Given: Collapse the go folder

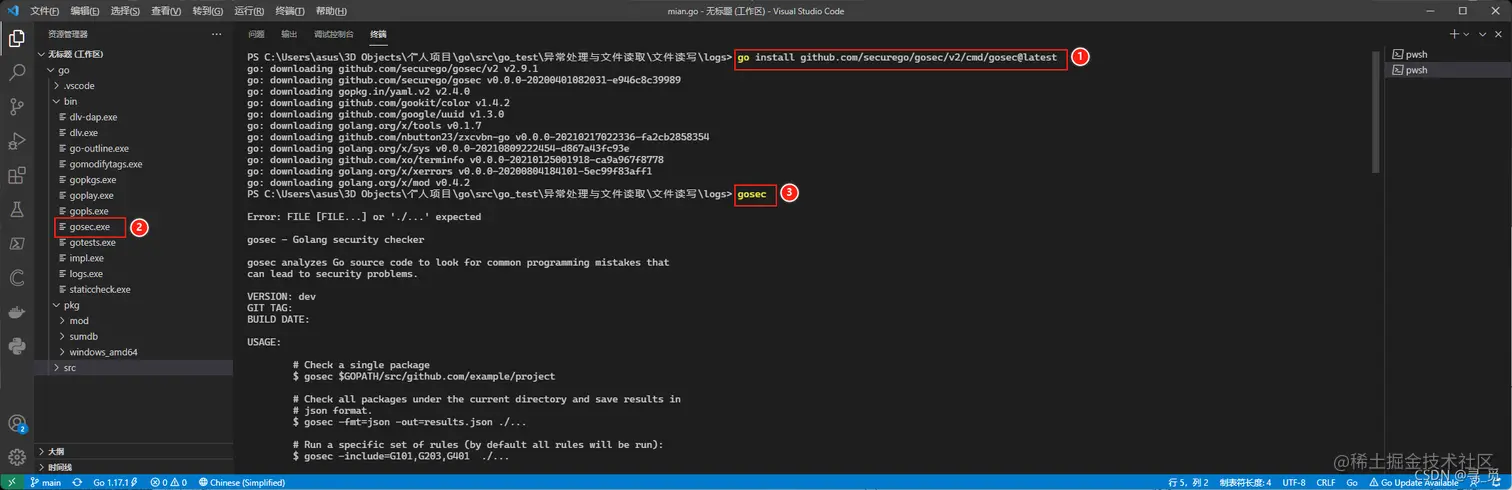Looking at the screenshot, I should (x=134, y=70).
